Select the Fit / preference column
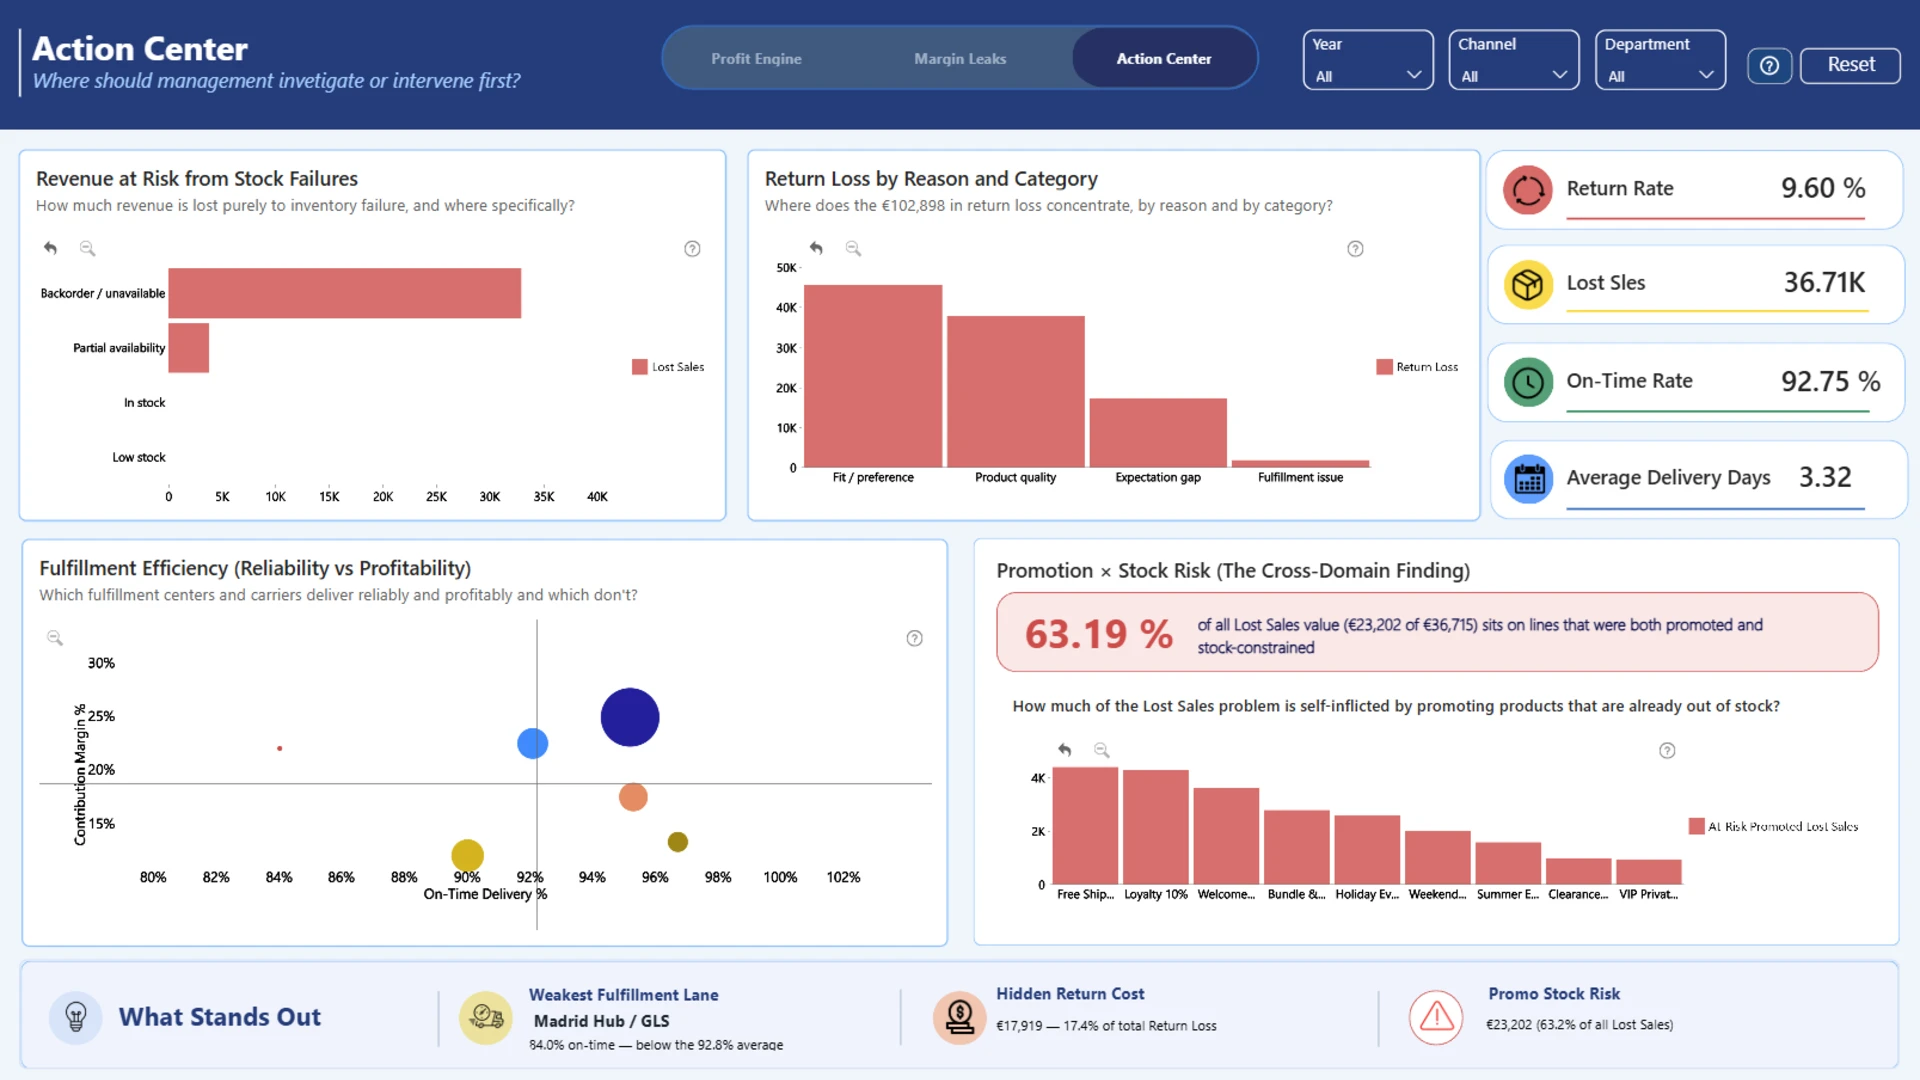 (873, 376)
